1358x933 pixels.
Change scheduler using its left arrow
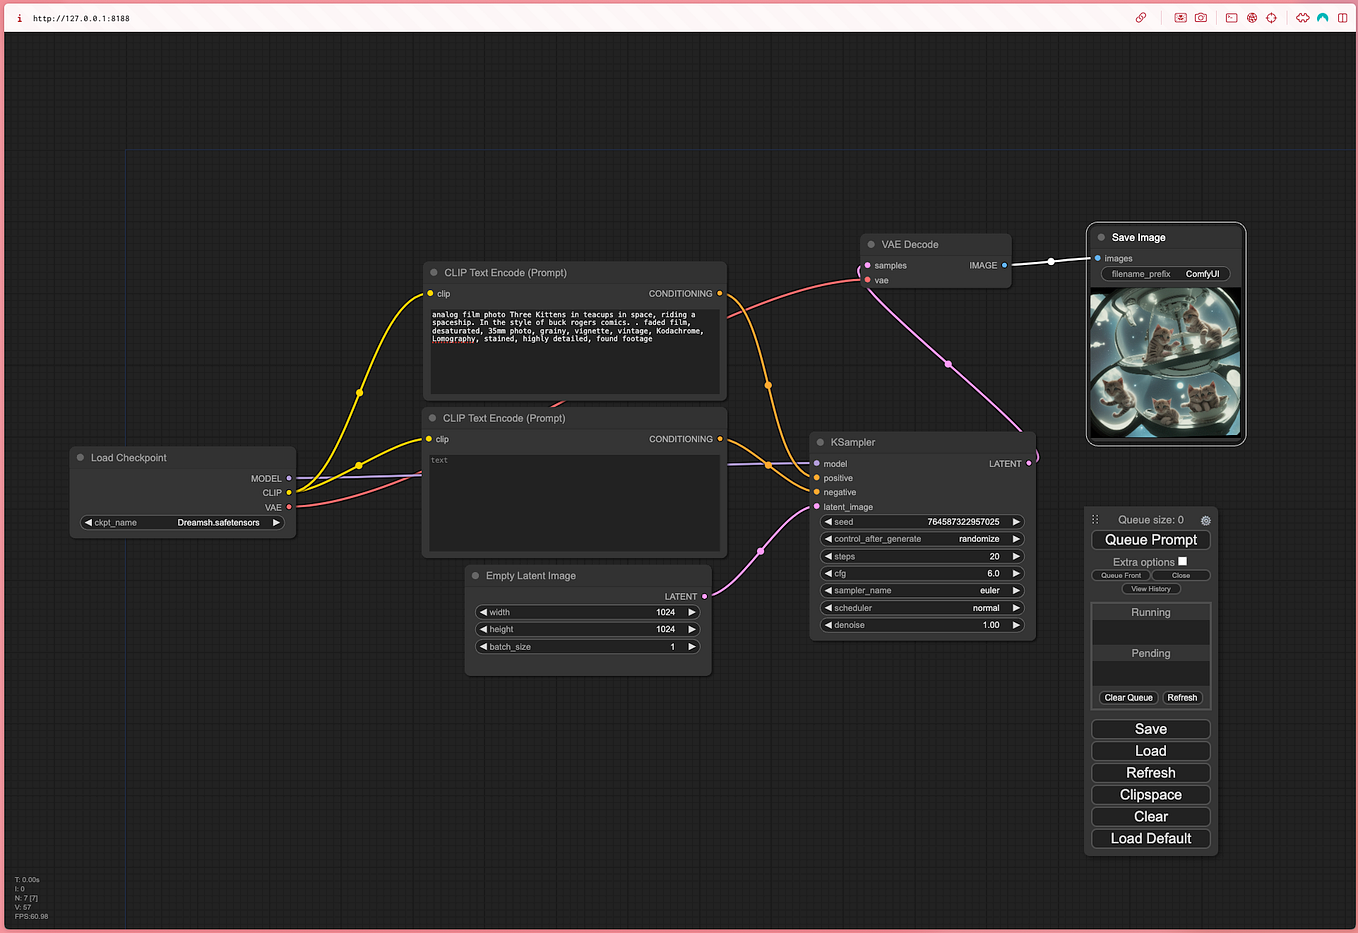(828, 607)
